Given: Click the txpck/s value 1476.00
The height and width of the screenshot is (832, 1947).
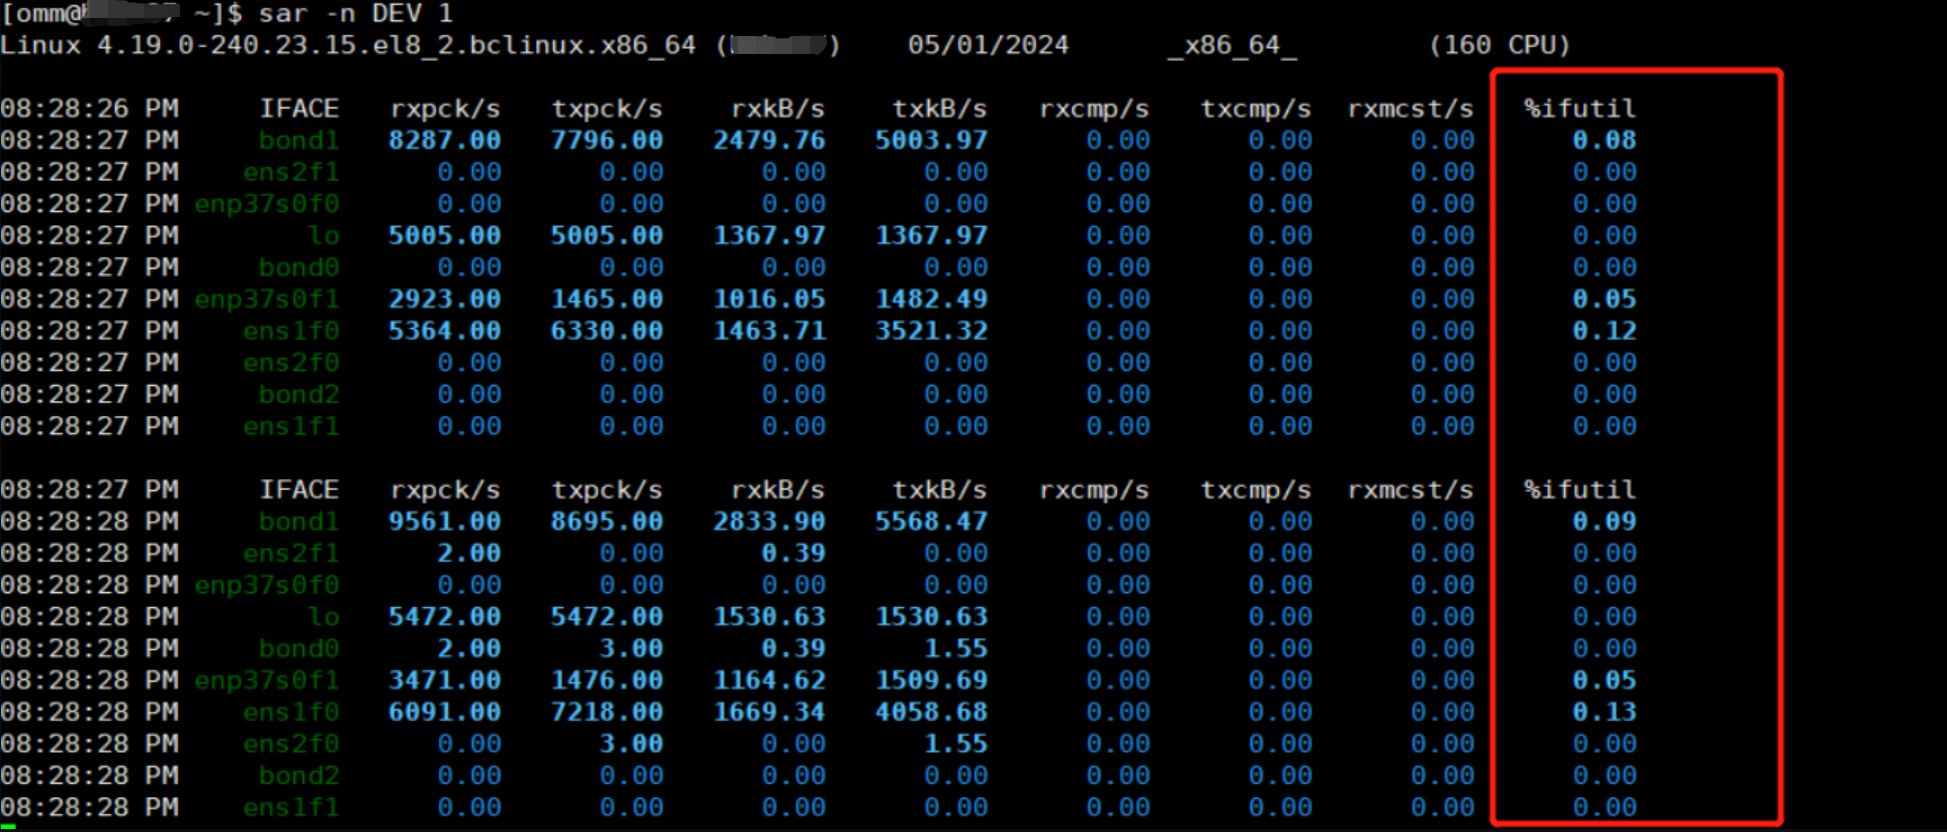Looking at the screenshot, I should tap(607, 681).
